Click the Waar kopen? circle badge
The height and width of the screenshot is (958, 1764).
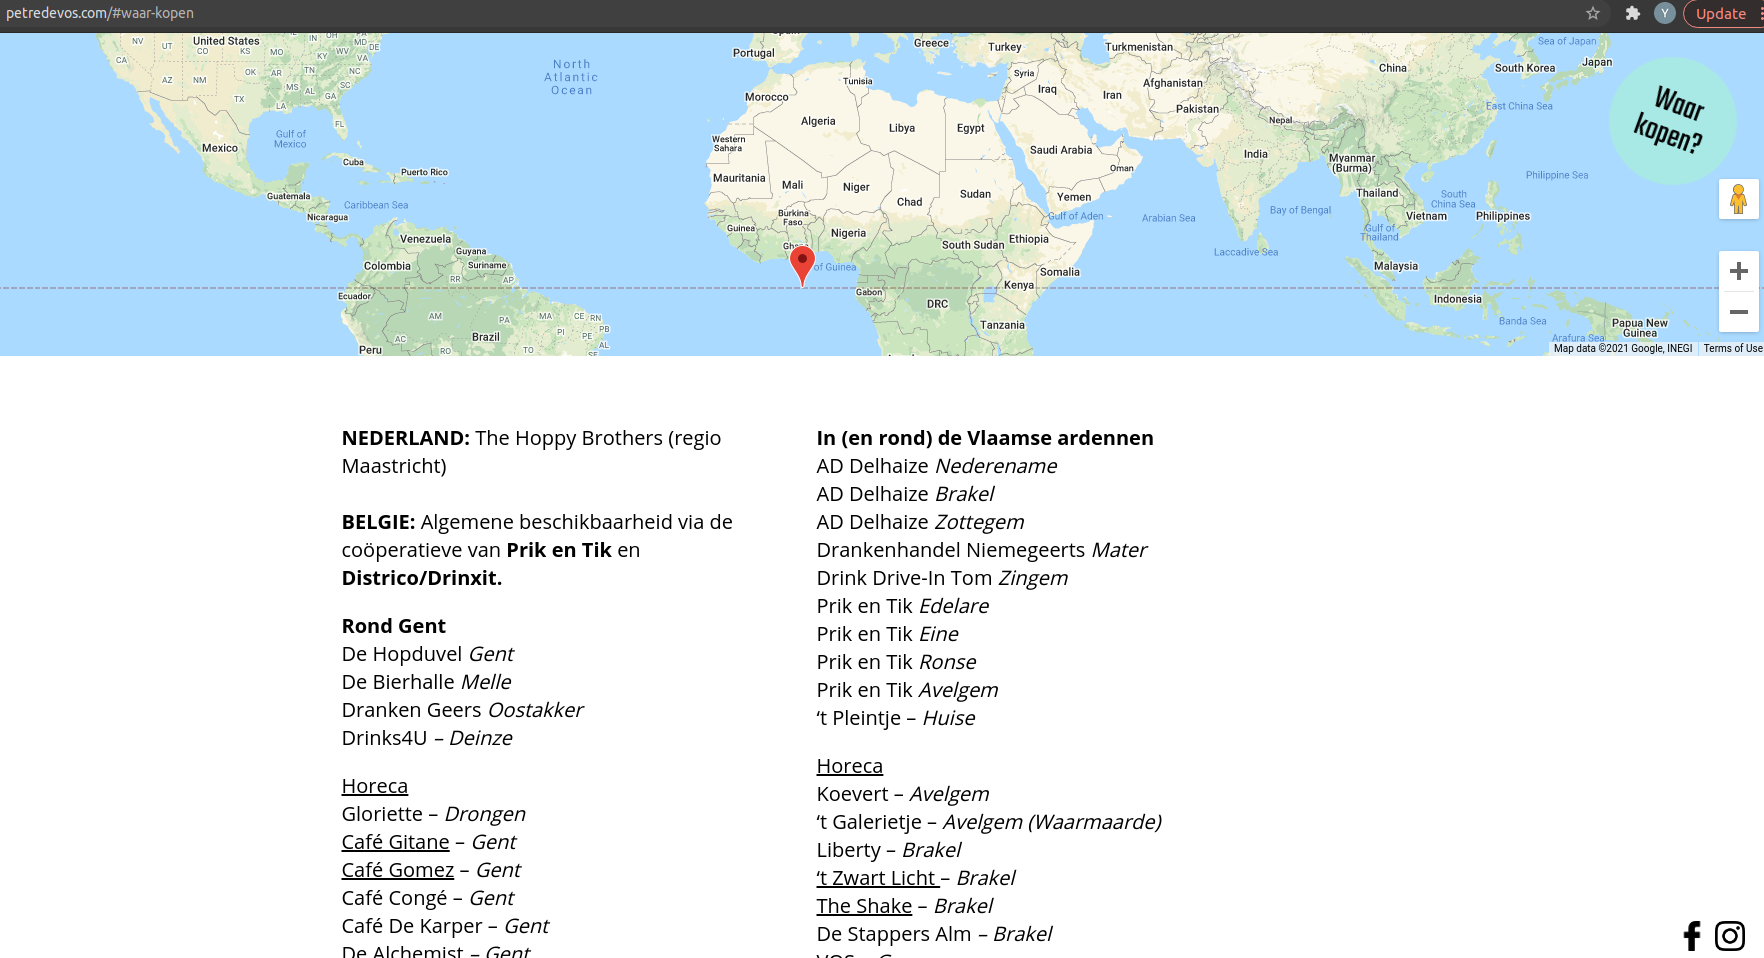tap(1673, 120)
